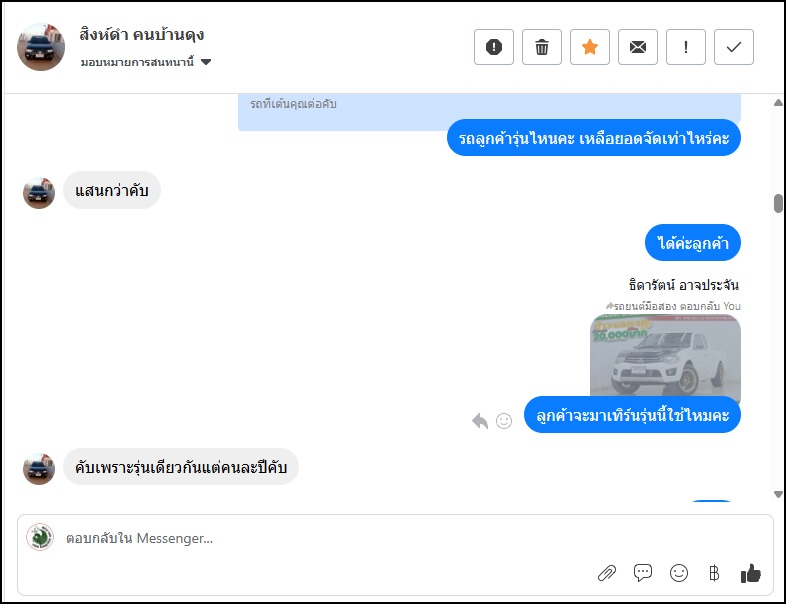Attach a file with paperclip icon
The width and height of the screenshot is (786, 604).
pos(606,573)
